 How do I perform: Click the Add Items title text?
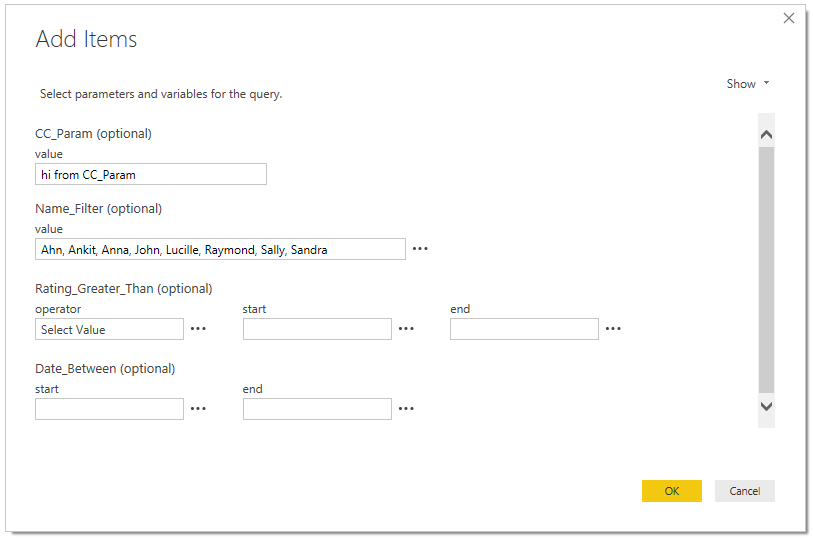tap(86, 39)
